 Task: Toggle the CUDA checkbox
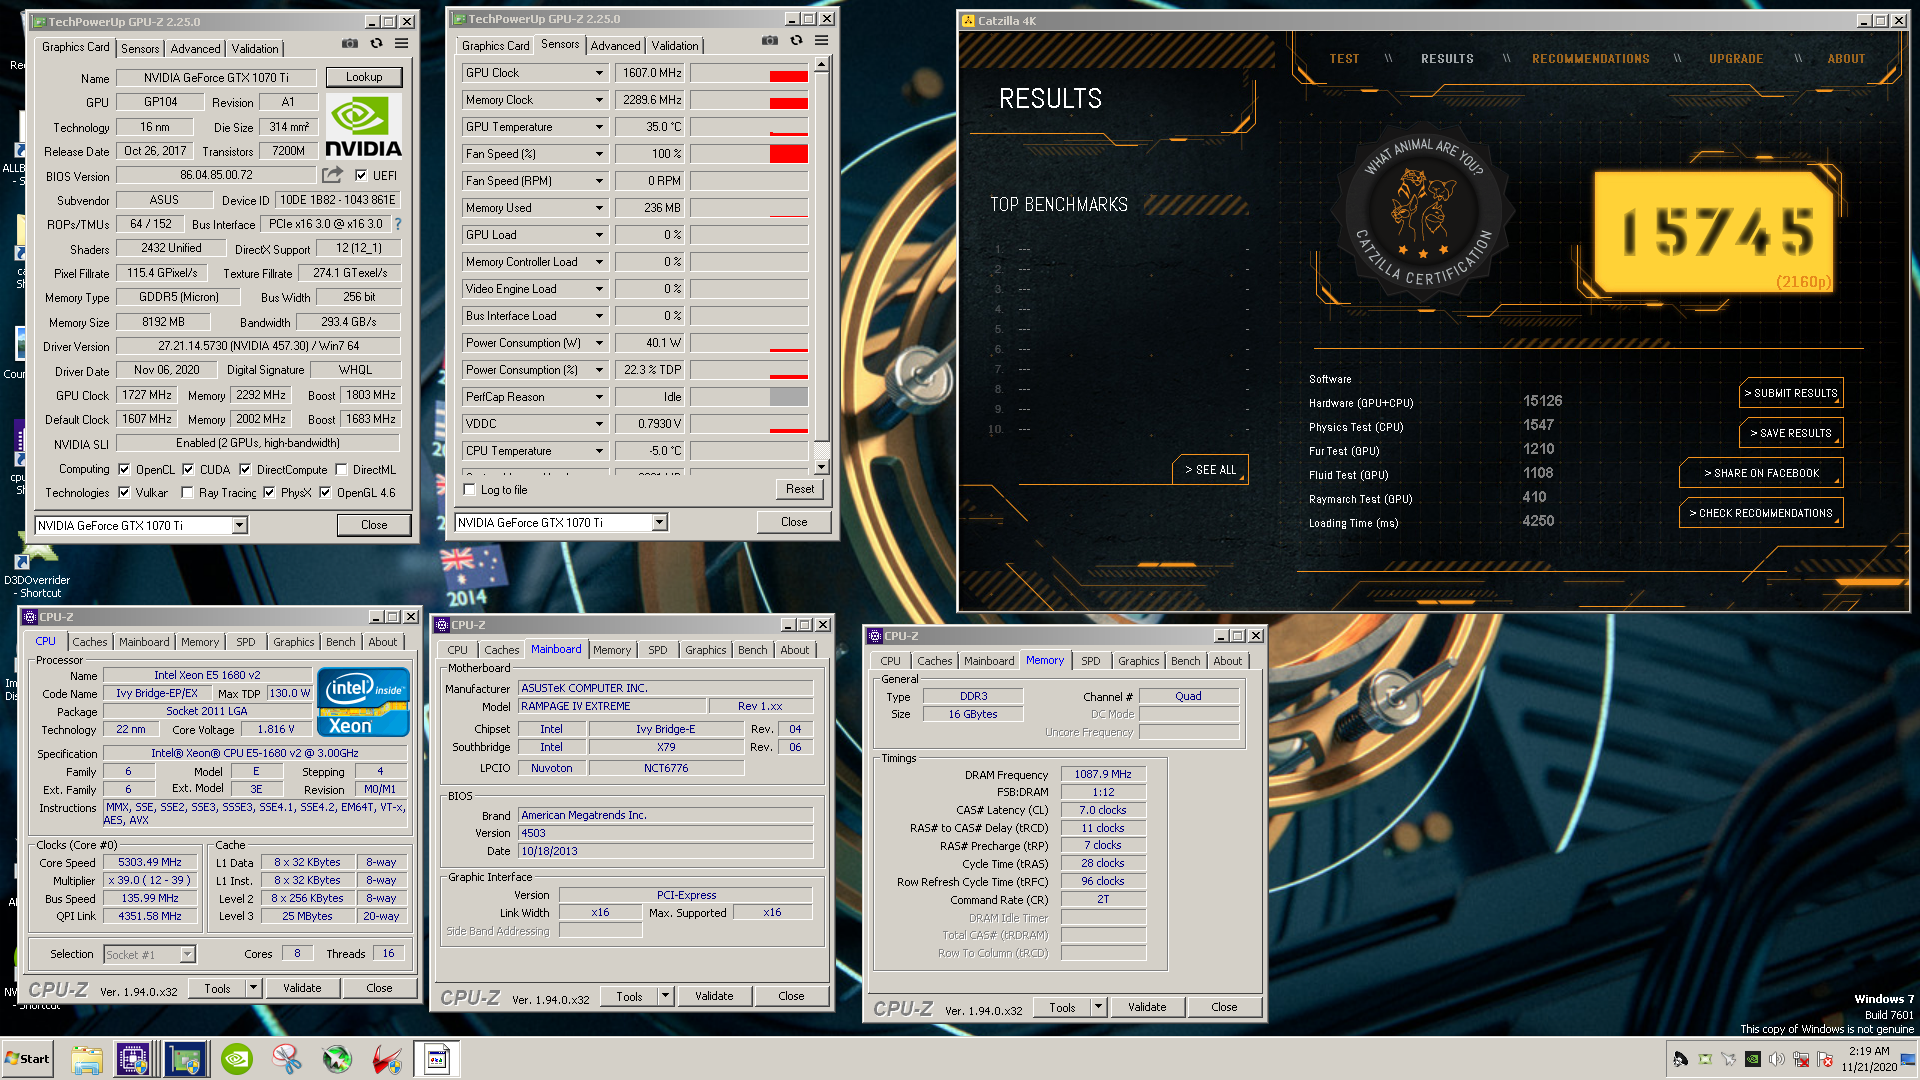point(188,469)
